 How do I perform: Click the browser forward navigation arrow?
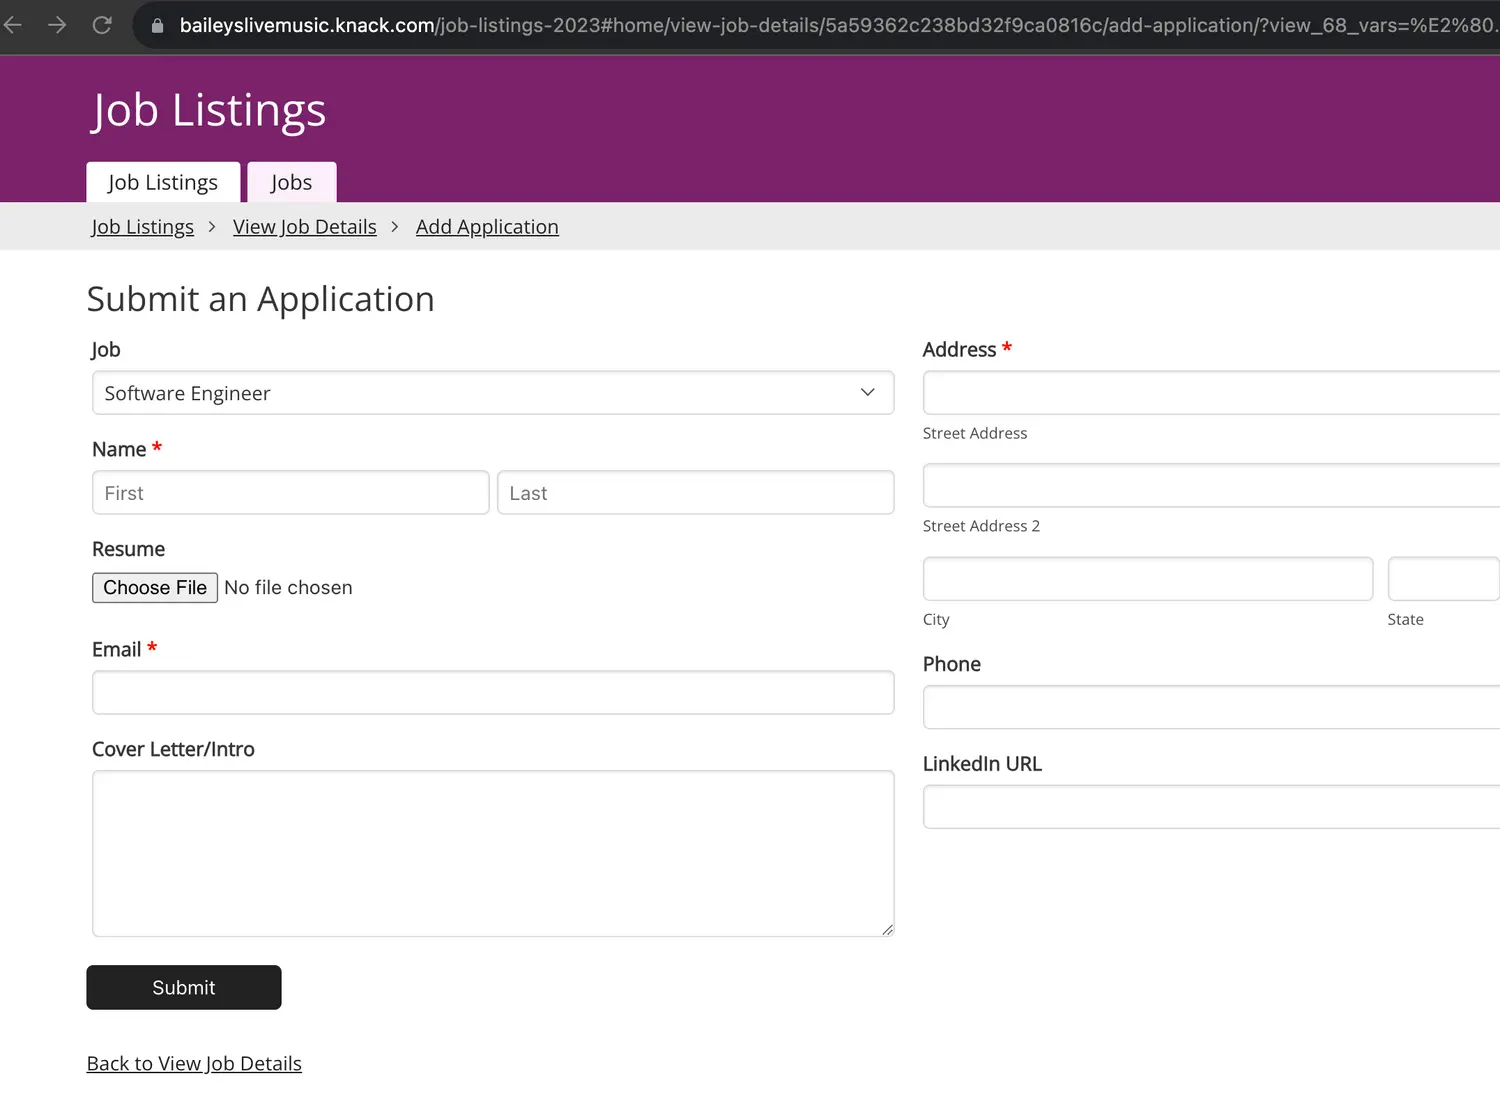coord(57,25)
